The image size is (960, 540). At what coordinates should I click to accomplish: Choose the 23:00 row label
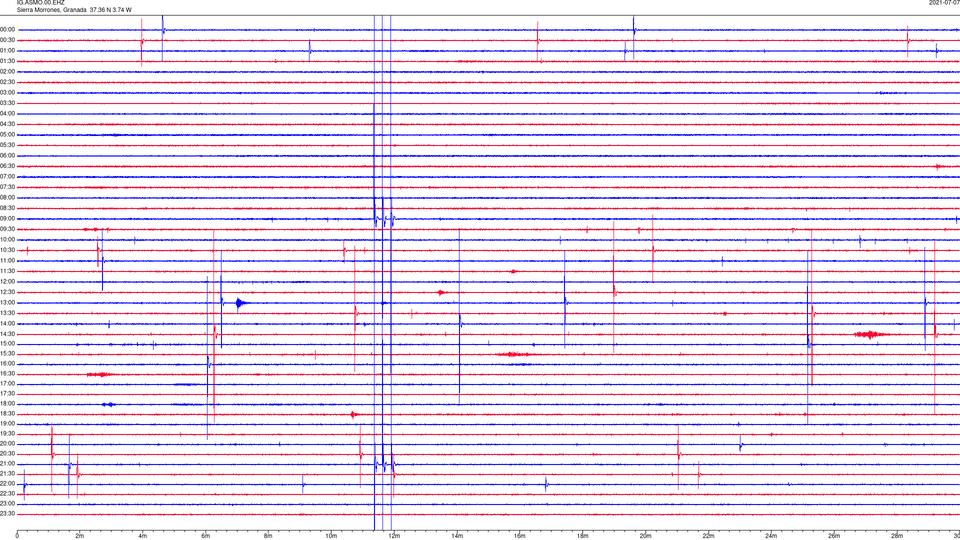8,504
